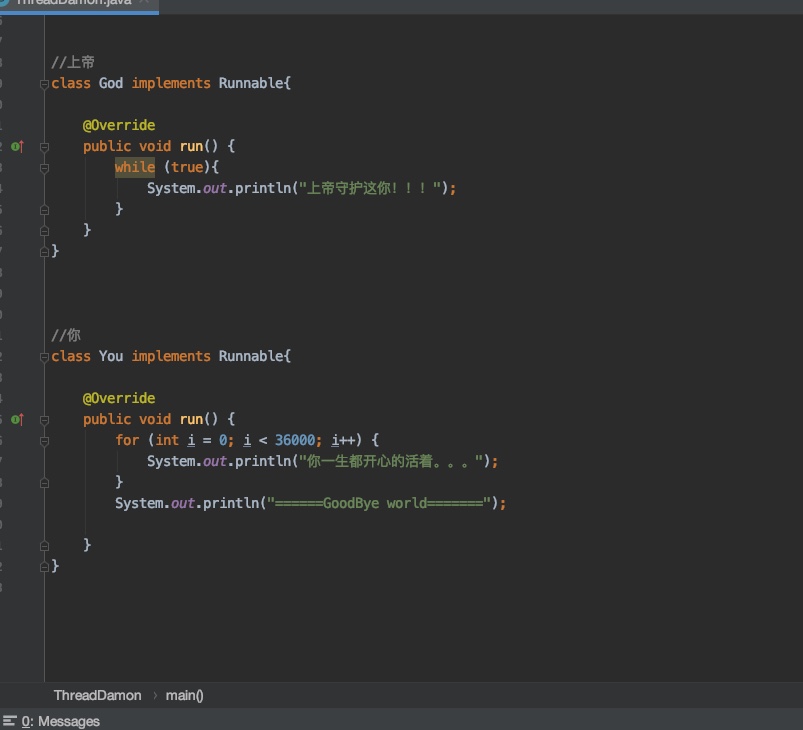Collapse the class God declaration fold
The height and width of the screenshot is (730, 803).
(x=44, y=84)
